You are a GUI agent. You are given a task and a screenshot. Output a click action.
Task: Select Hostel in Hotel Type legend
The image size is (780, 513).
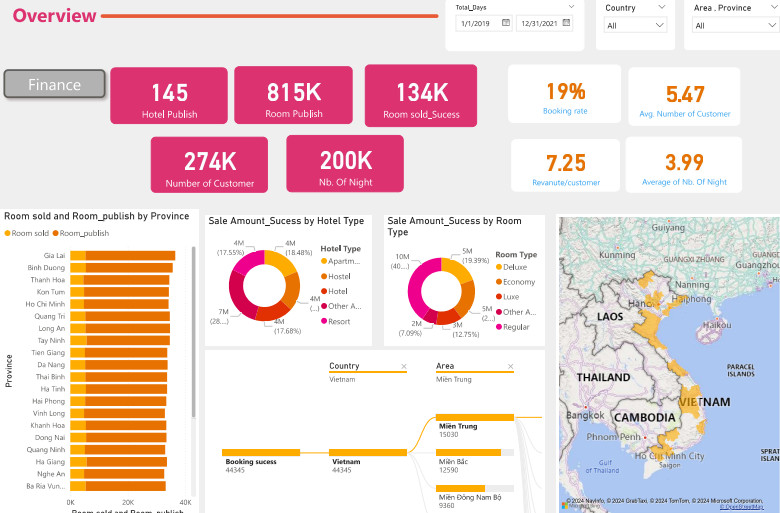[x=336, y=276]
